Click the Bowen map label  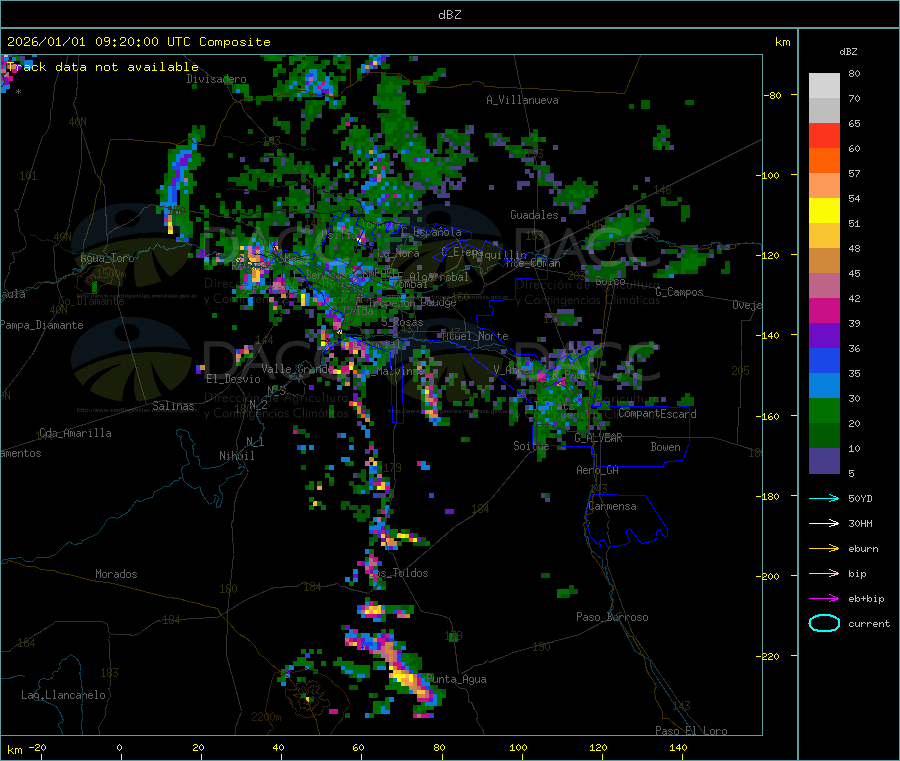point(665,447)
